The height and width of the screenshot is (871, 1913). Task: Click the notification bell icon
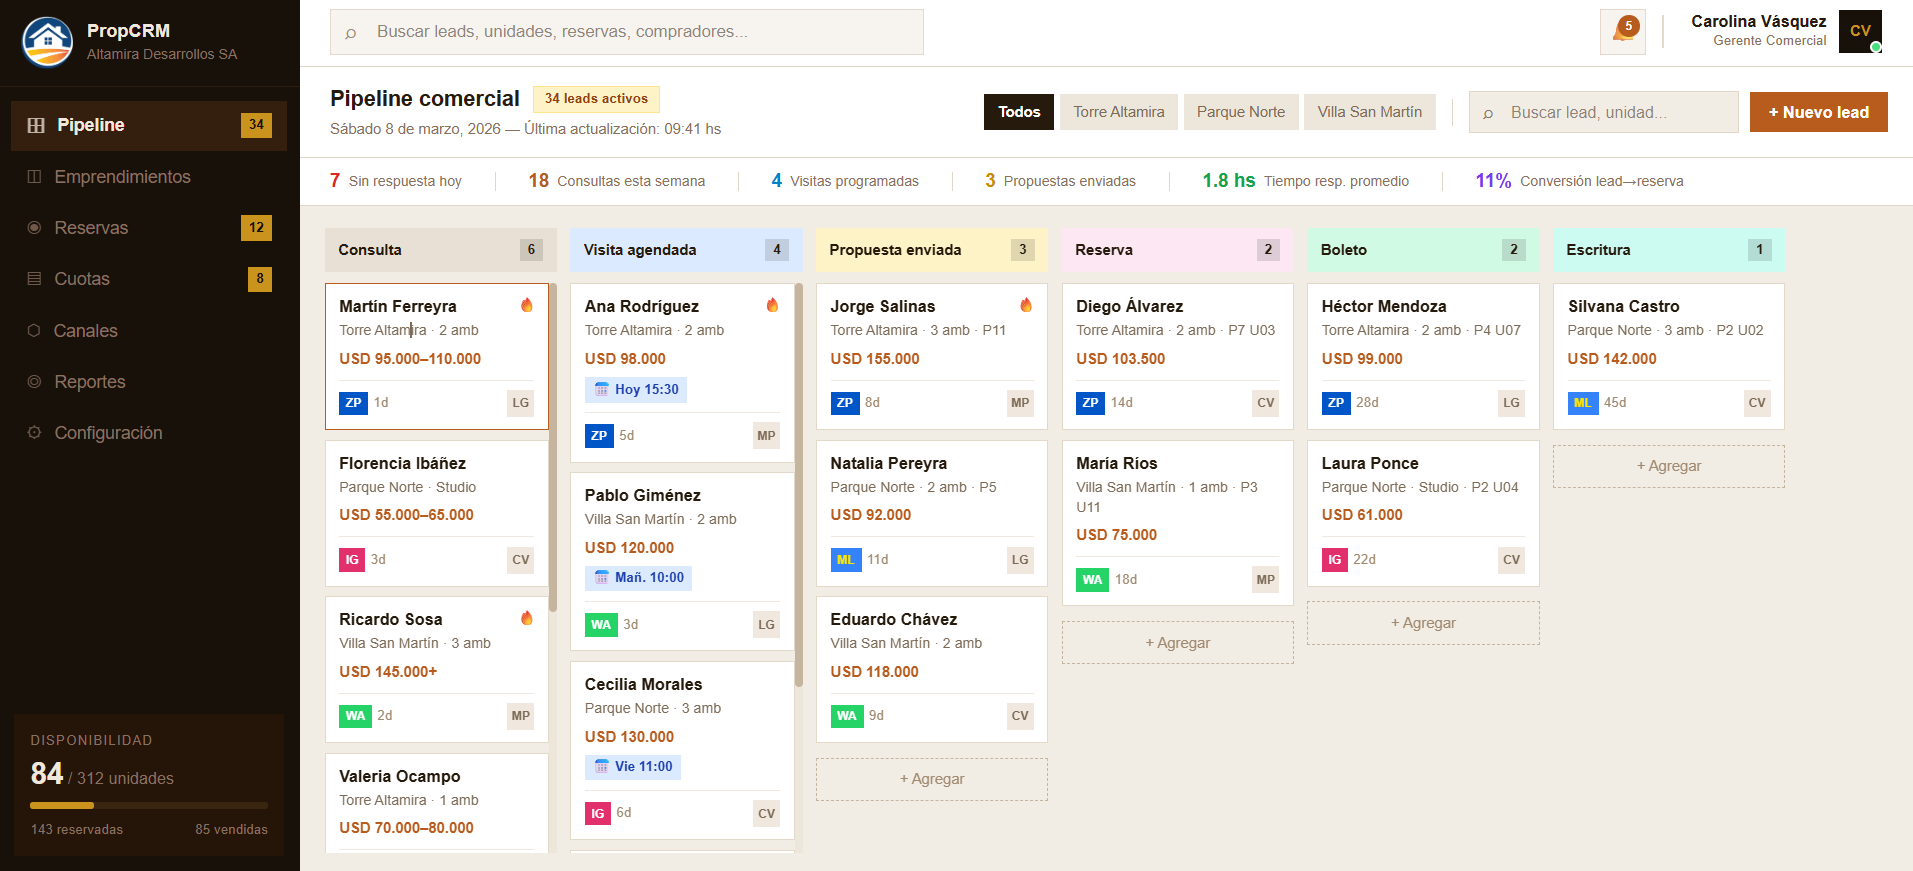tap(1620, 31)
